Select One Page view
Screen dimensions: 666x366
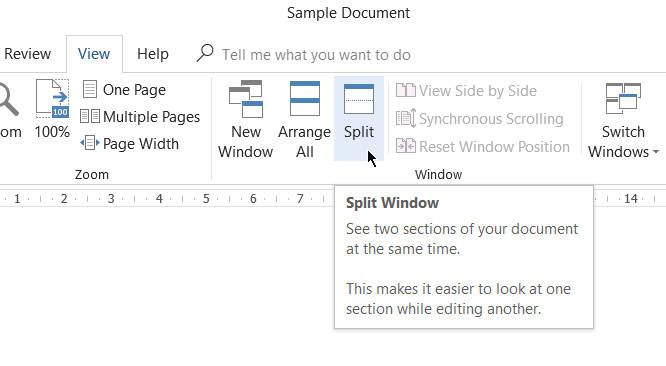point(124,90)
